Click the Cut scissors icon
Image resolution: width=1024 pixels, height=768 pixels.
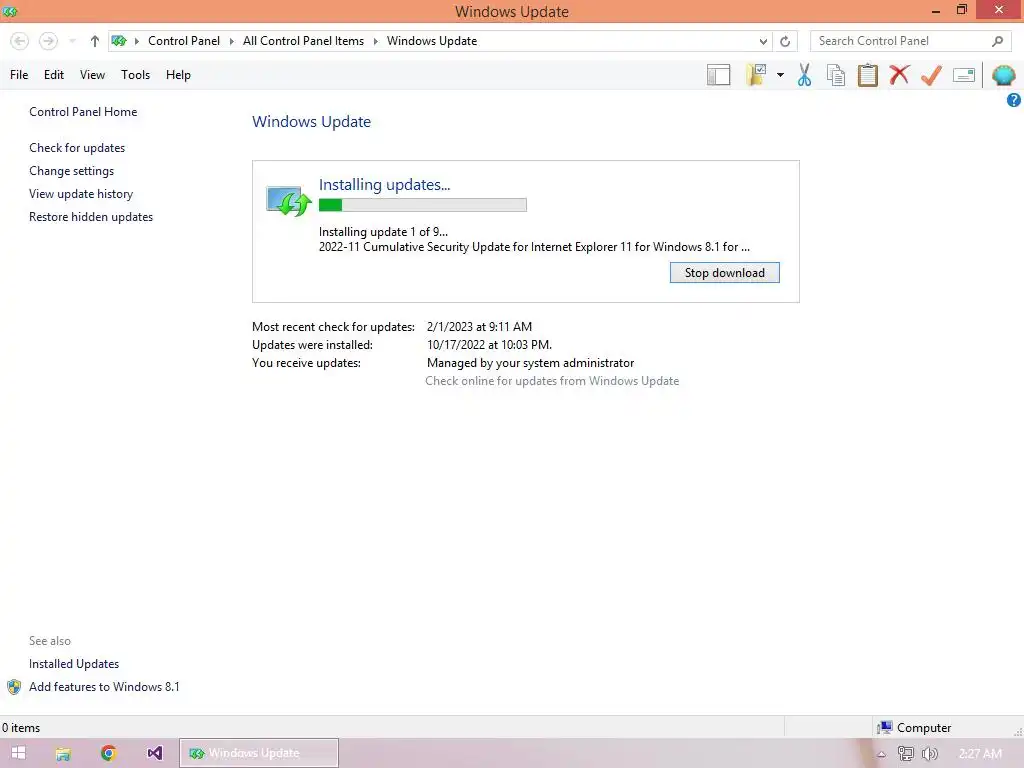point(804,75)
